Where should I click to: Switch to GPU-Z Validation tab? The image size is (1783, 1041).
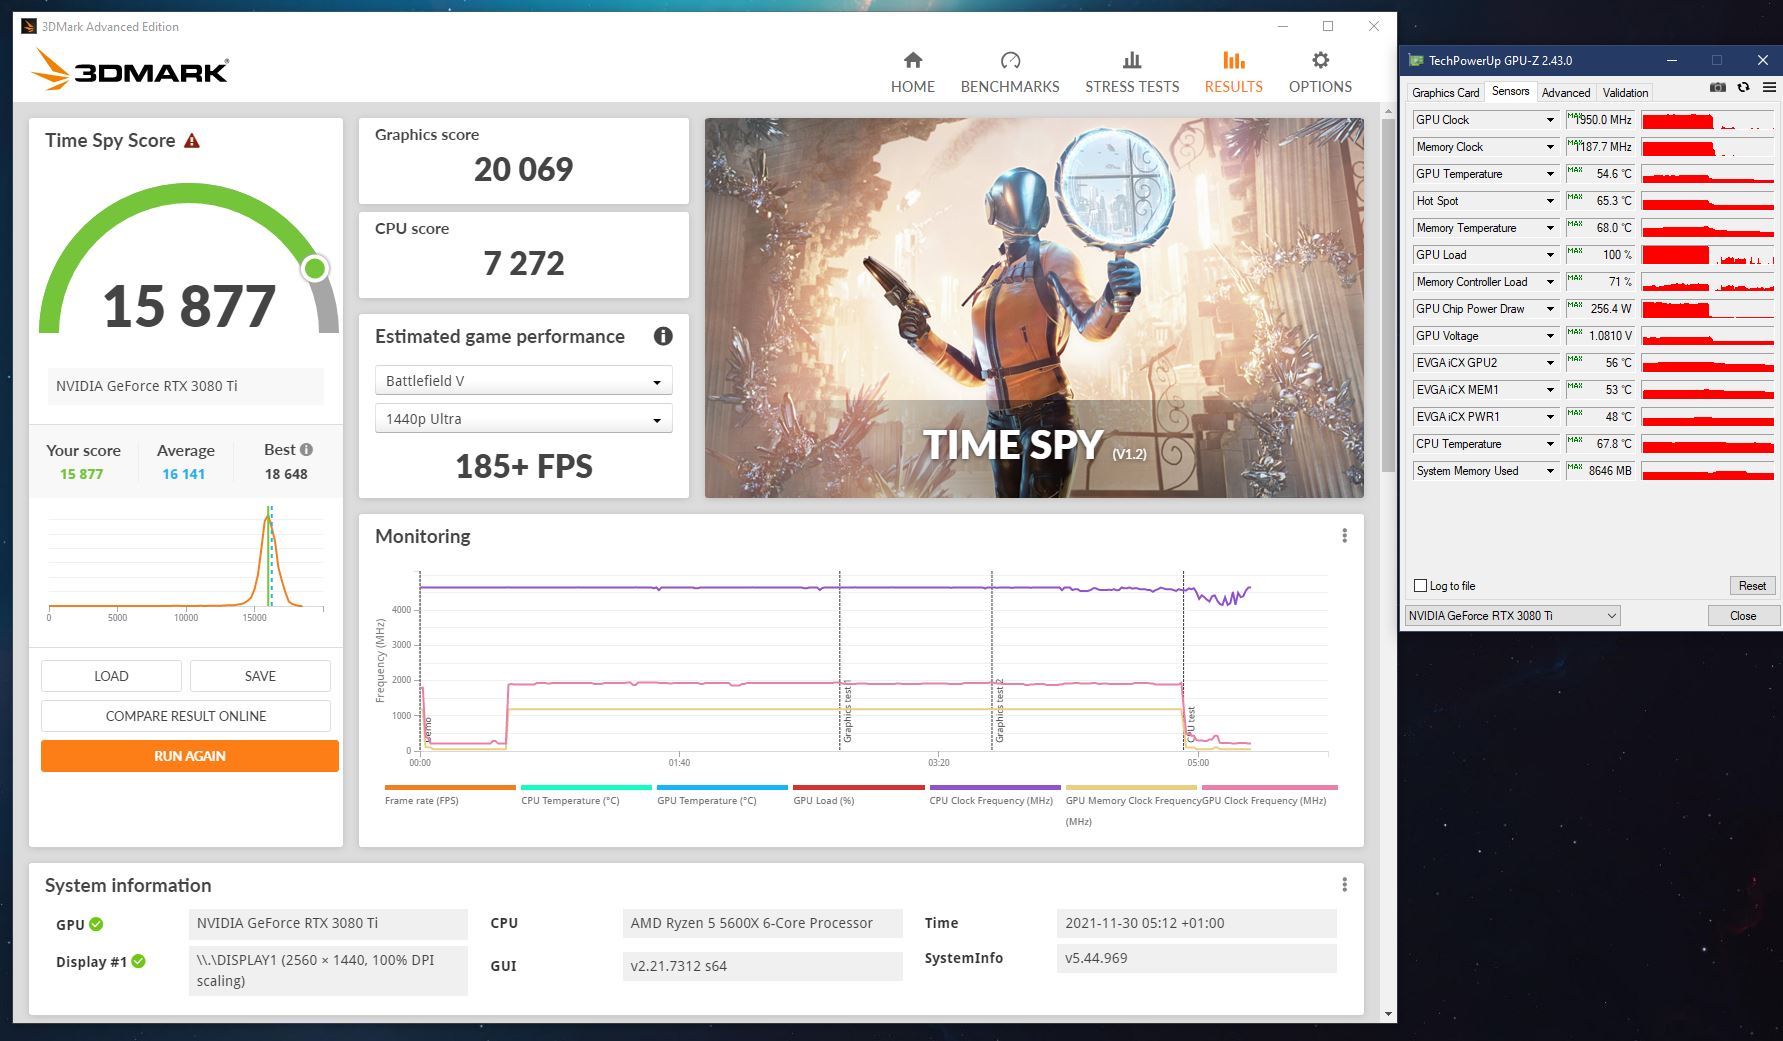tap(1625, 93)
